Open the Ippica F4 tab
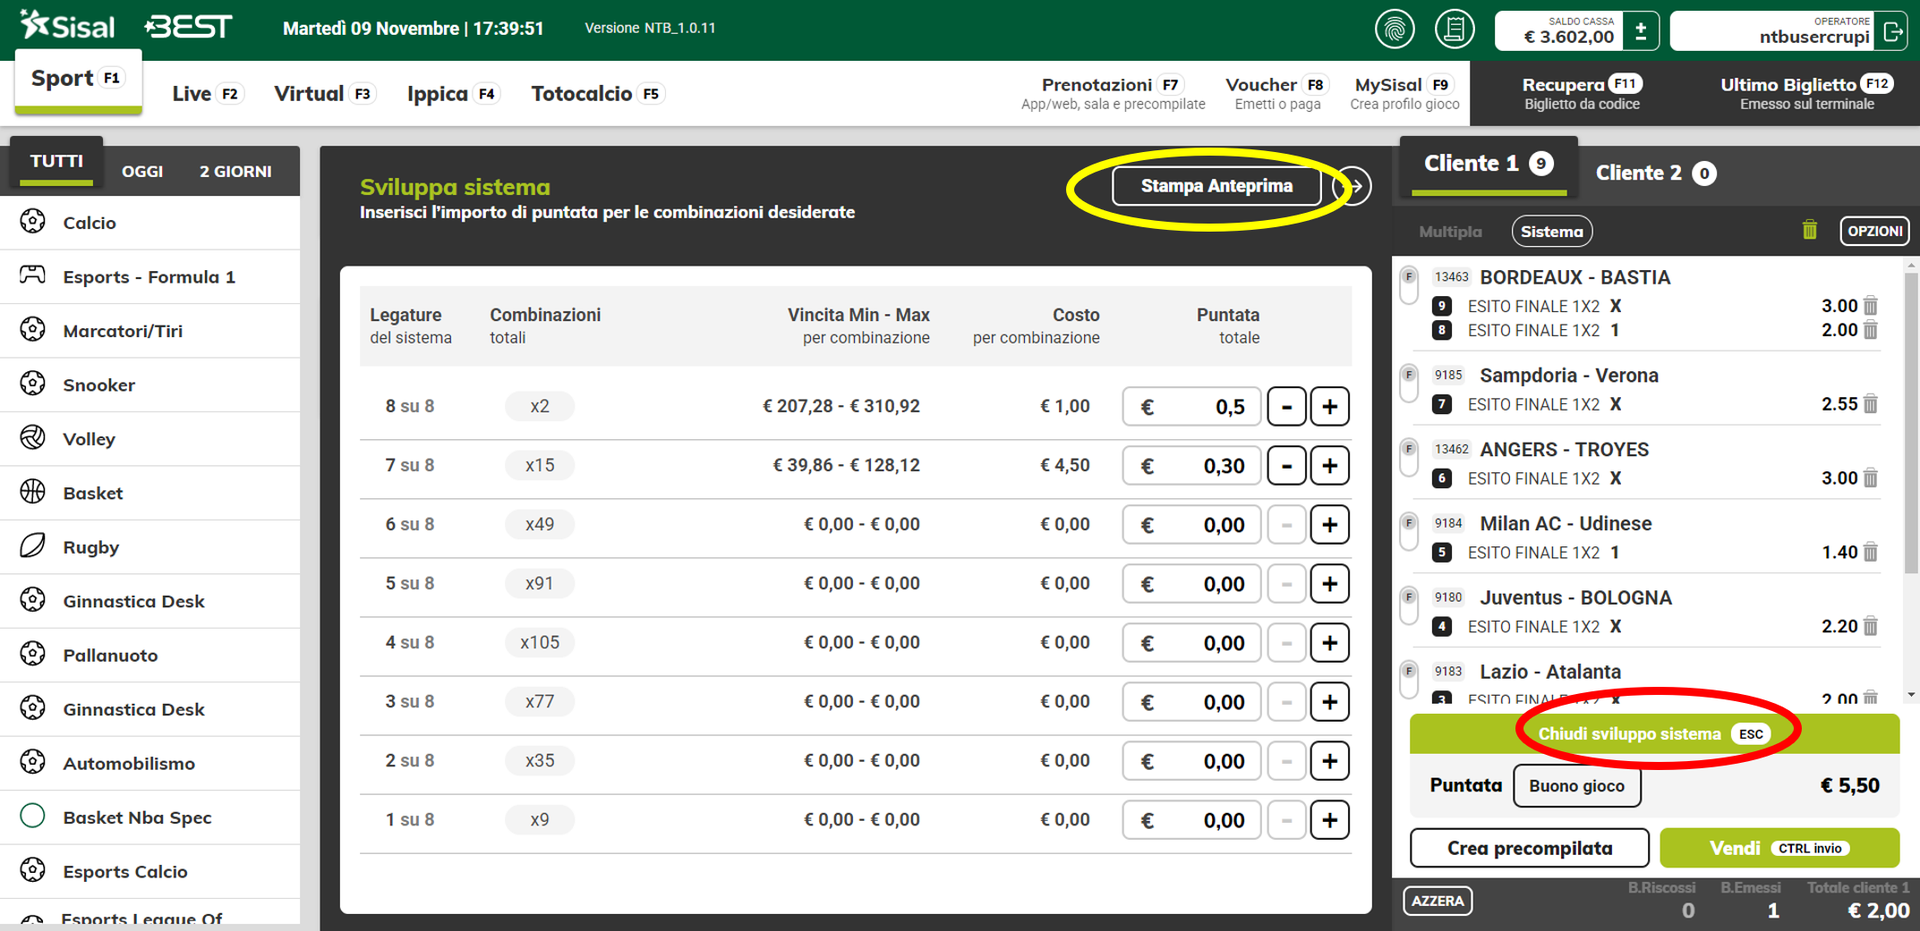The height and width of the screenshot is (931, 1920). (x=452, y=93)
